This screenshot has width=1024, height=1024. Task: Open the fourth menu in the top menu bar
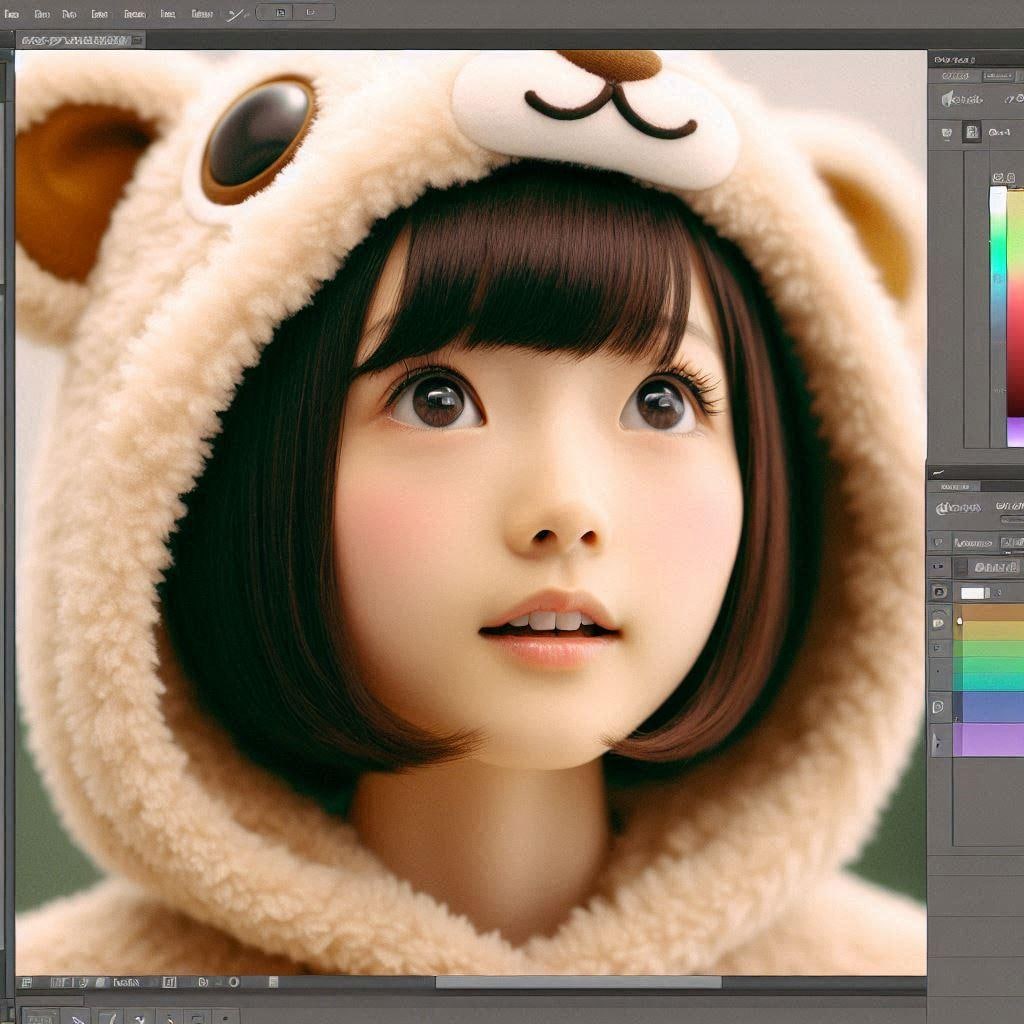pos(99,14)
